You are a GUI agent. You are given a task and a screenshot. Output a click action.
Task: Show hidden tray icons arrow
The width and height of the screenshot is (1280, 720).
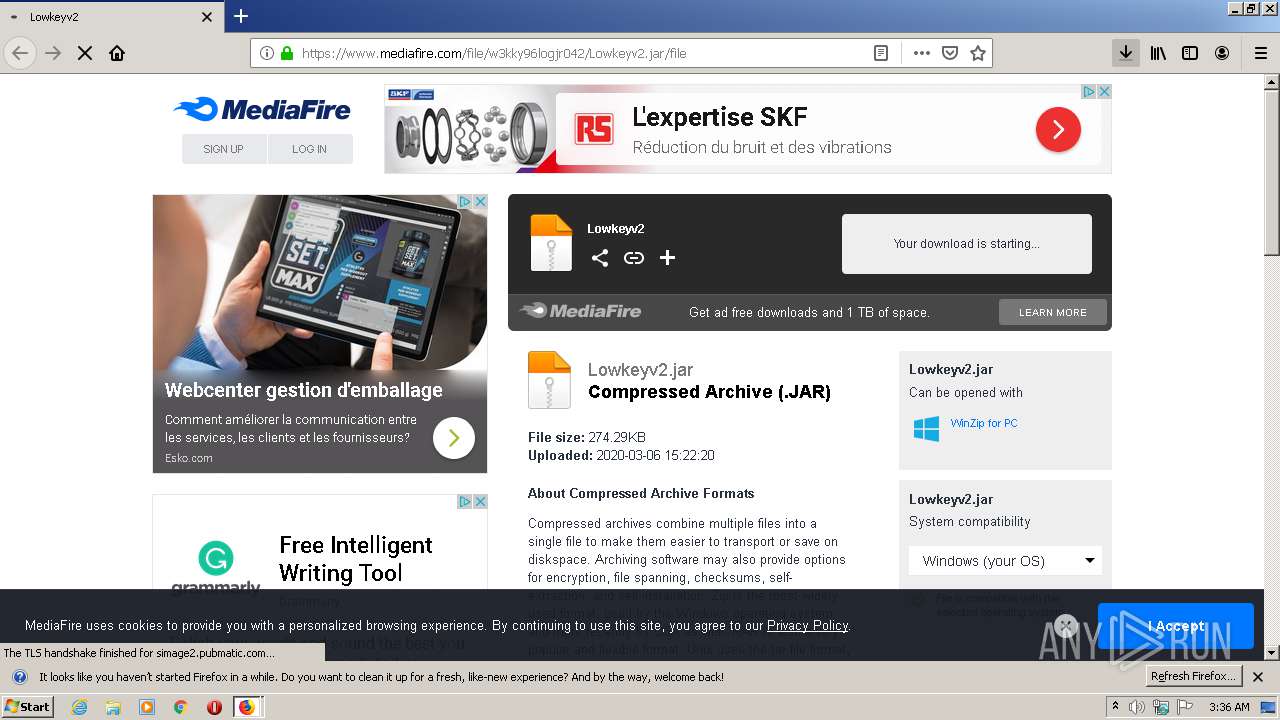1115,707
